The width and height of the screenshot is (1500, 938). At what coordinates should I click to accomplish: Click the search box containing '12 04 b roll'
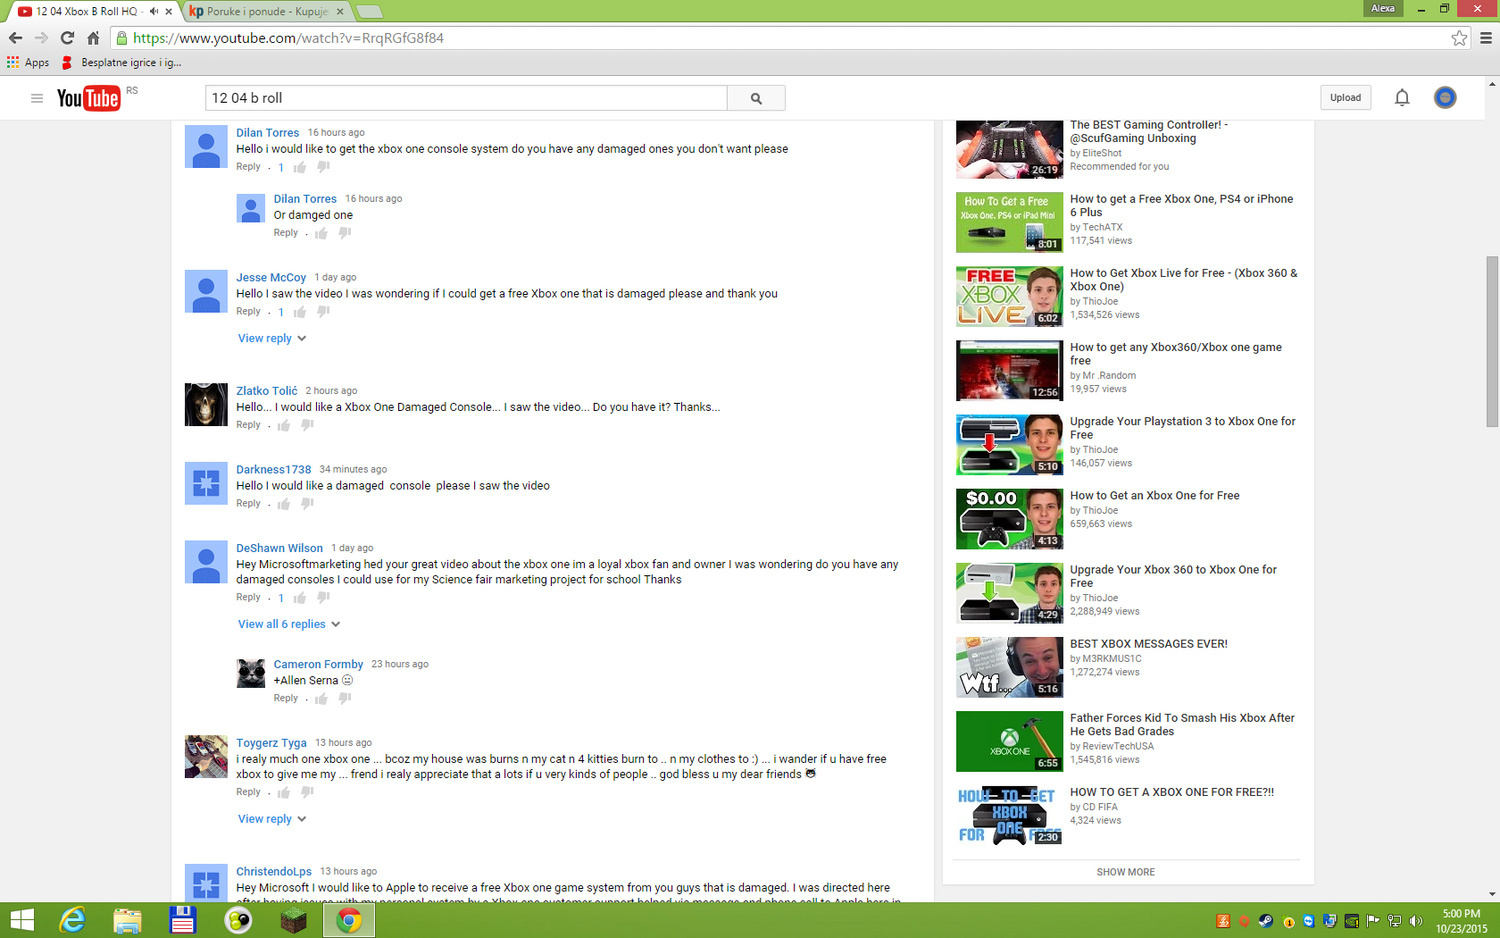466,98
